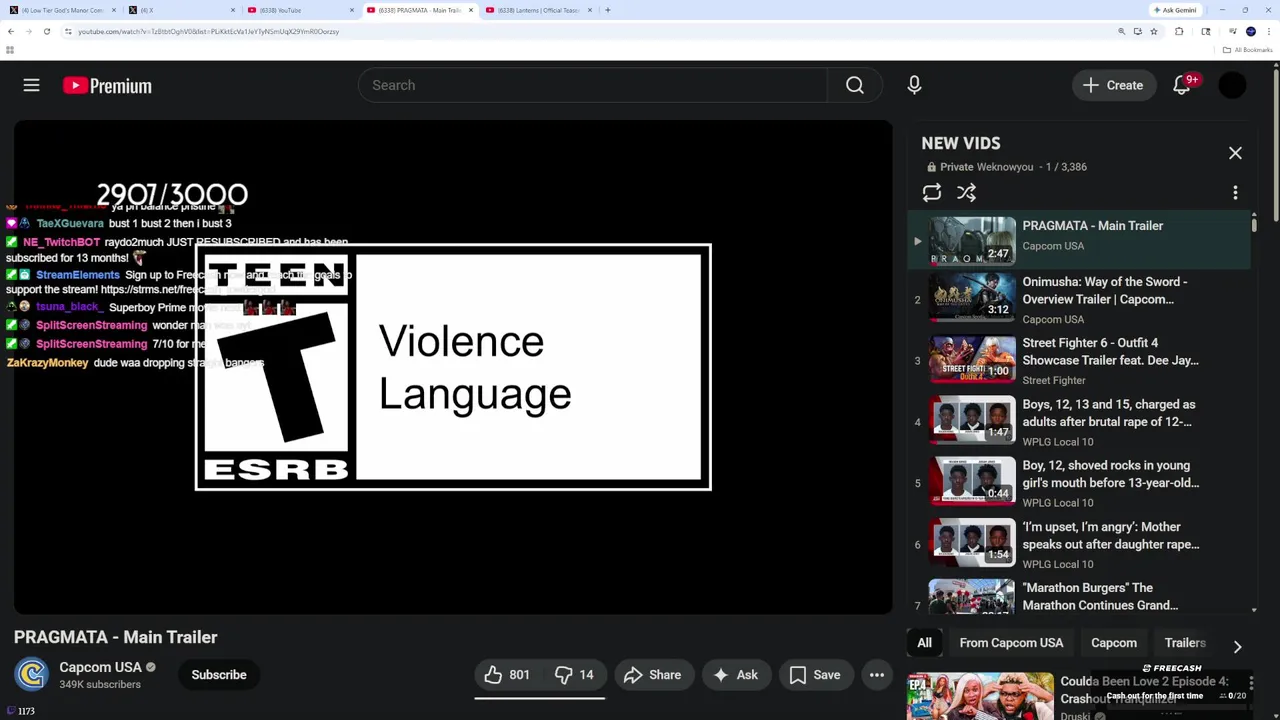This screenshot has width=1280, height=720.
Task: View site information icon
Action: pyautogui.click(x=68, y=32)
